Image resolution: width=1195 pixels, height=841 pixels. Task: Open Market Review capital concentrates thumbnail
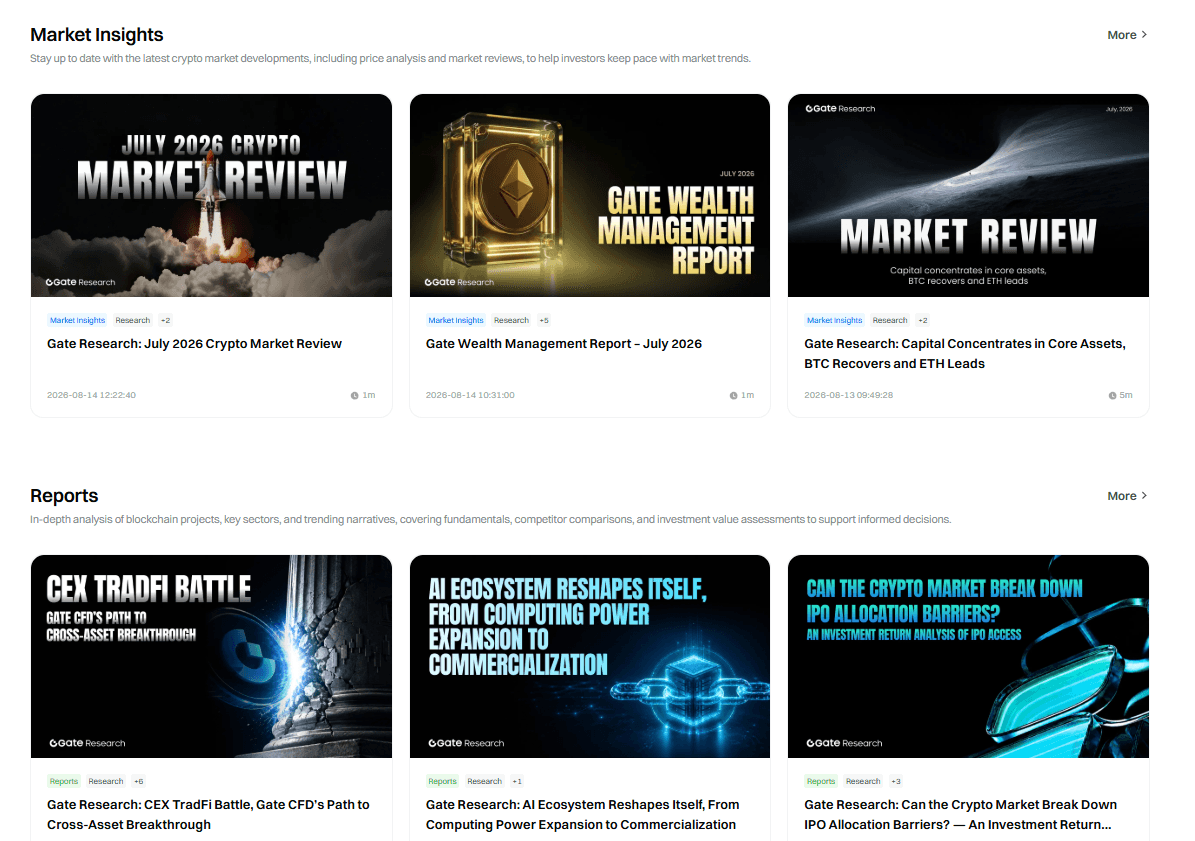click(x=968, y=196)
